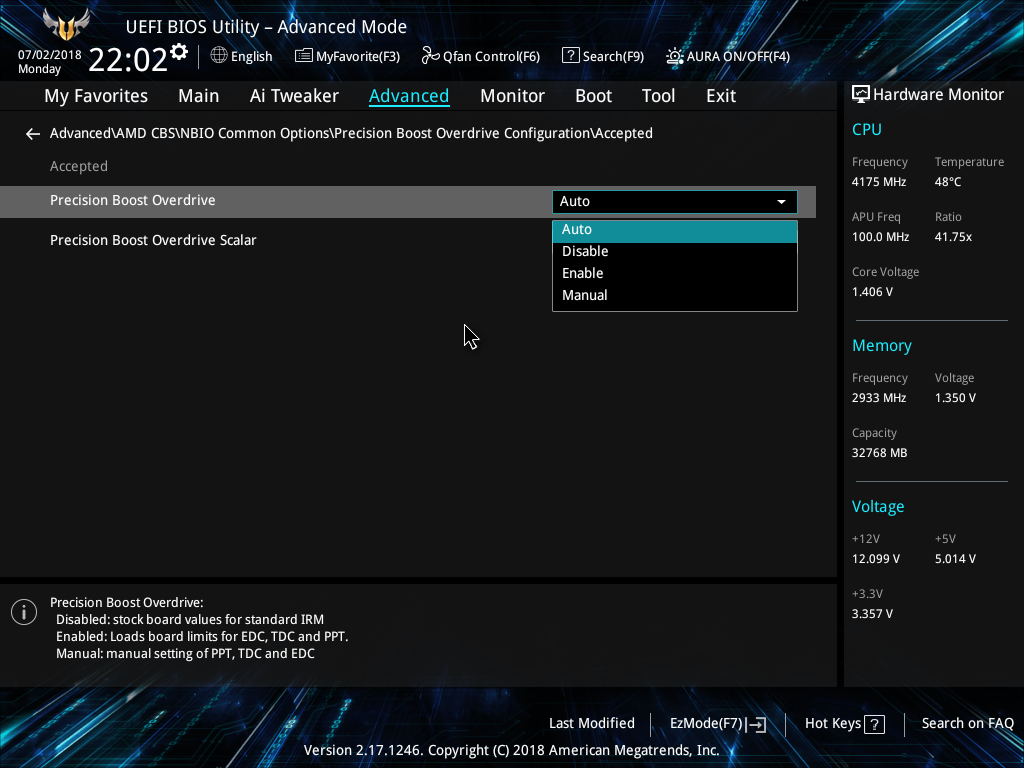Click the 32768 MB capacity value
Image resolution: width=1024 pixels, height=768 pixels.
point(879,453)
